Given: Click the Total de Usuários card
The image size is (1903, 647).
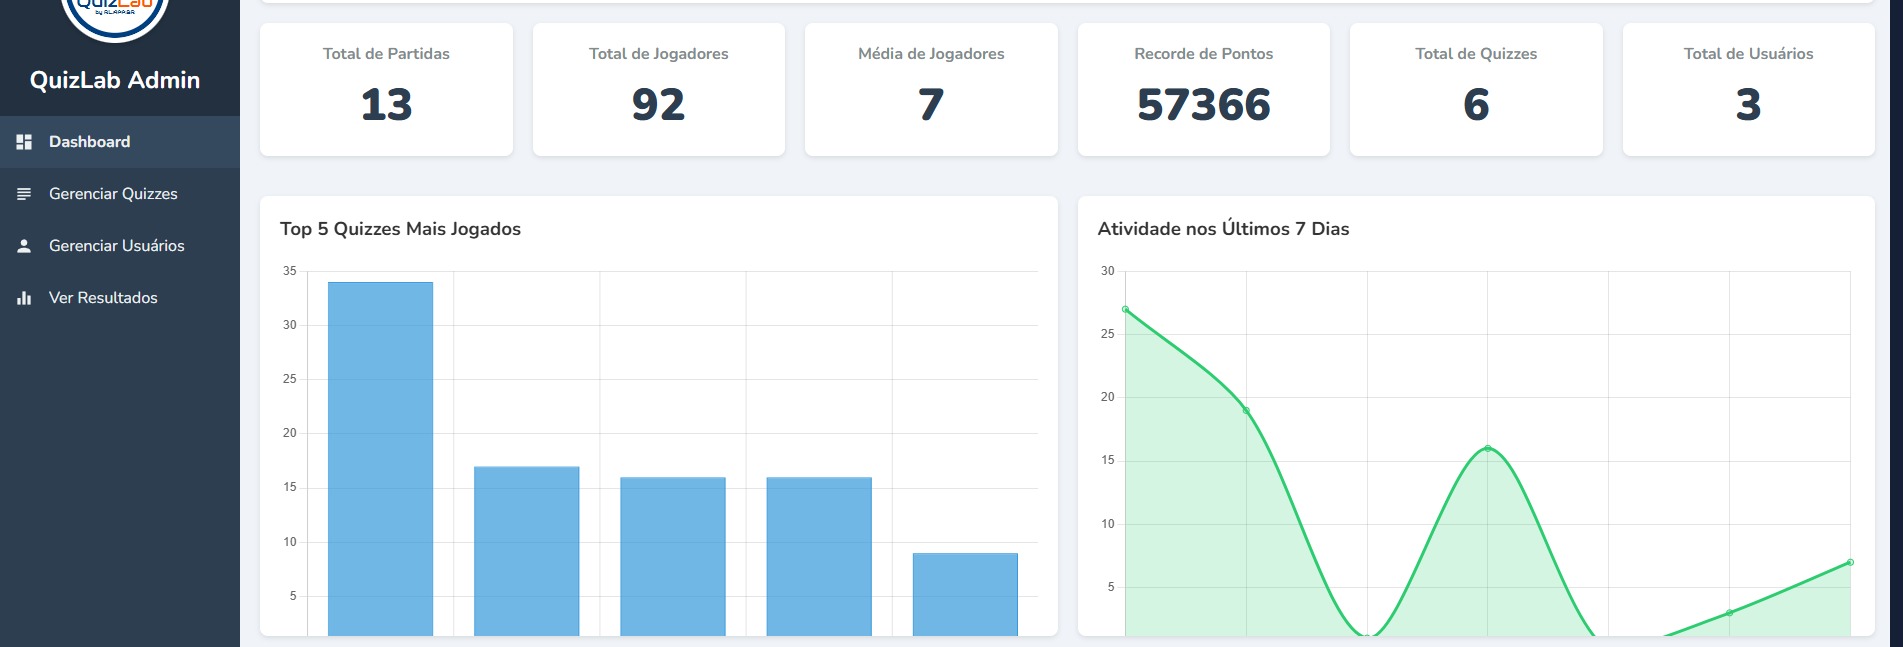Looking at the screenshot, I should (x=1748, y=89).
